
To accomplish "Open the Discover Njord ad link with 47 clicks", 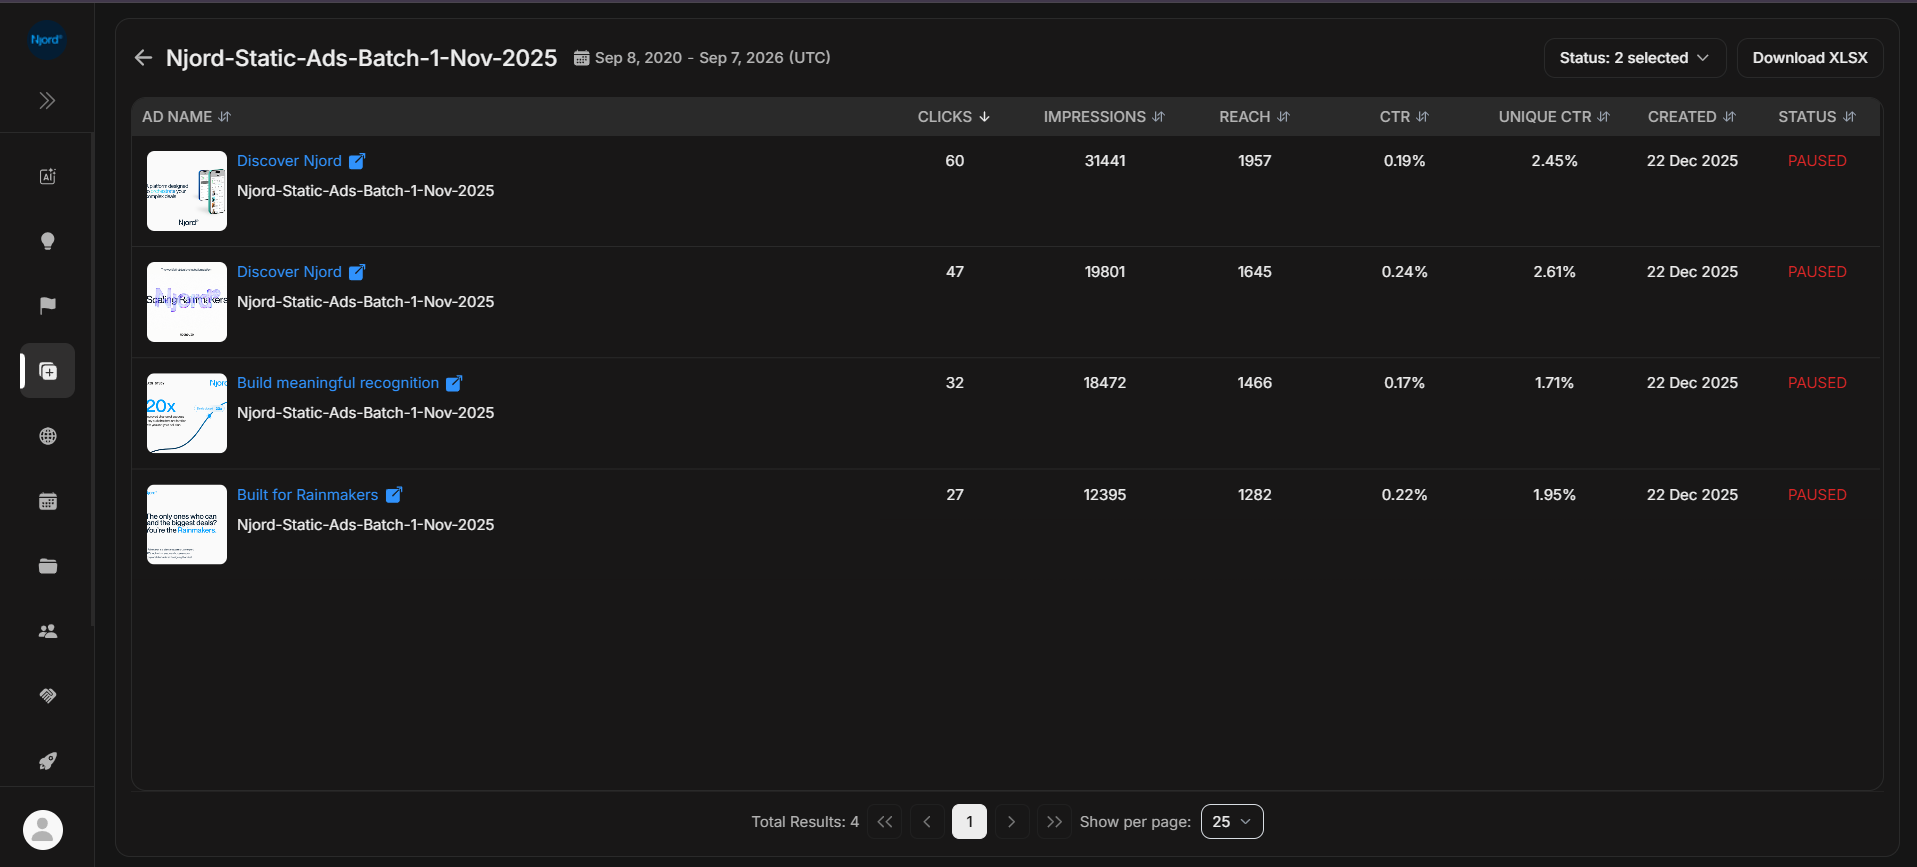I will (289, 272).
